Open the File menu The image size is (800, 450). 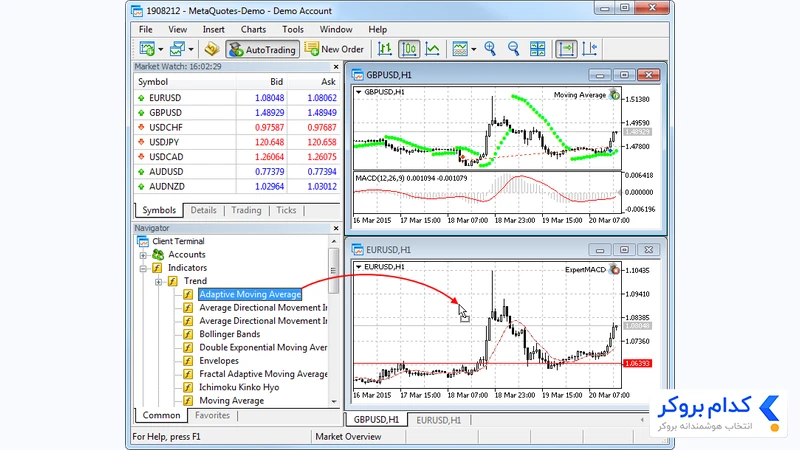coord(145,30)
